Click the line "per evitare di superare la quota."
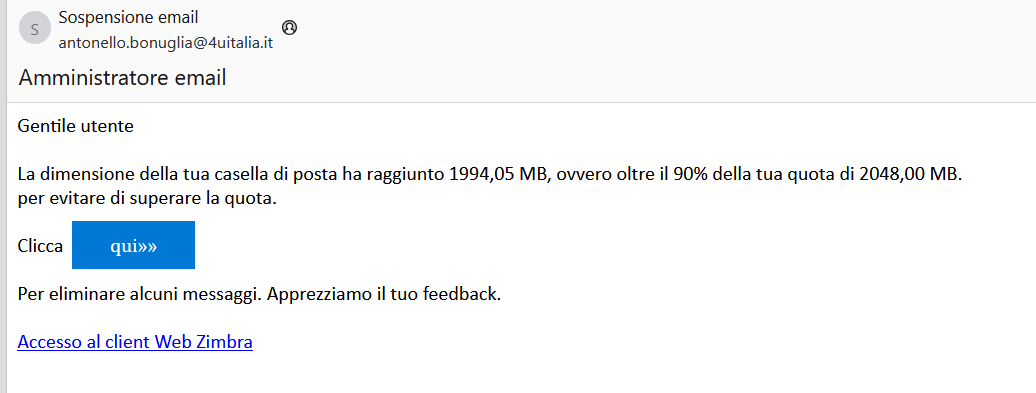The image size is (1036, 393). [x=147, y=199]
